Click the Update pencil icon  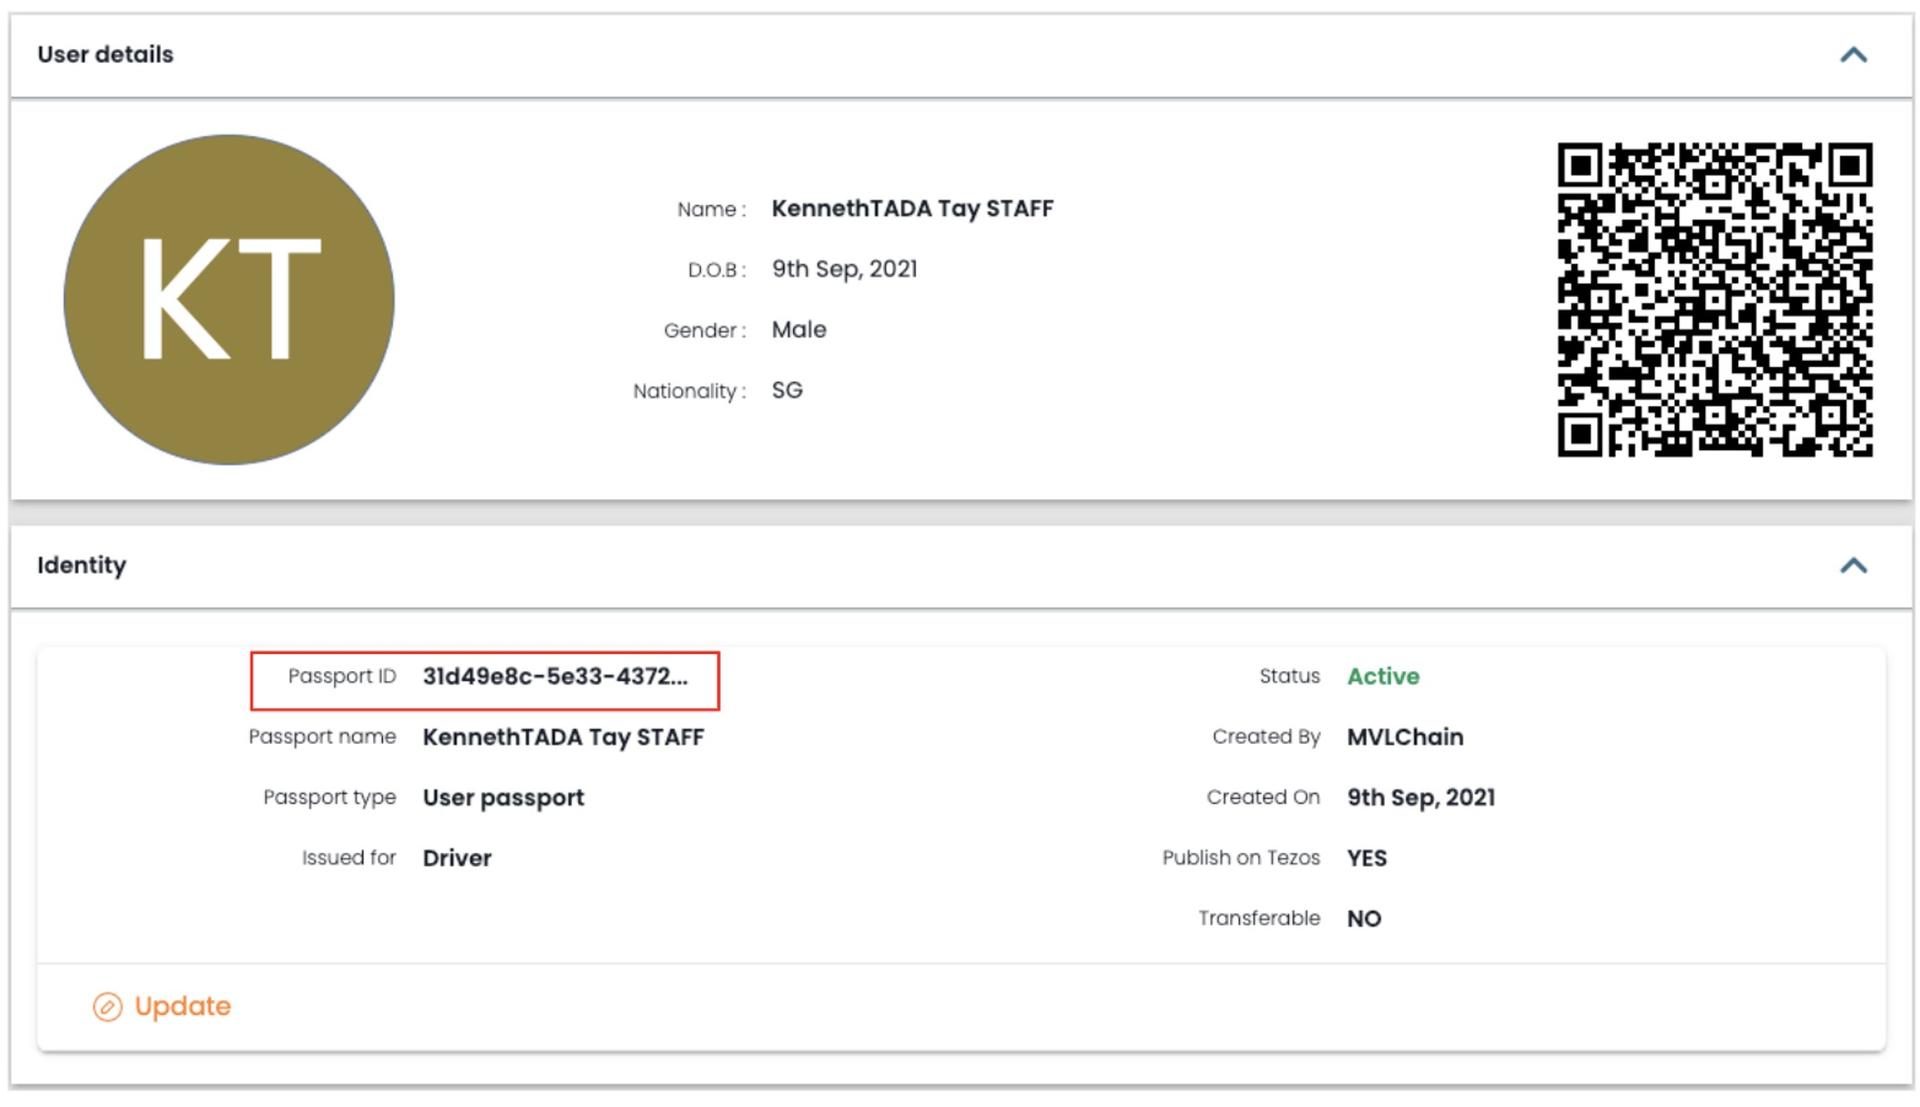108,1007
